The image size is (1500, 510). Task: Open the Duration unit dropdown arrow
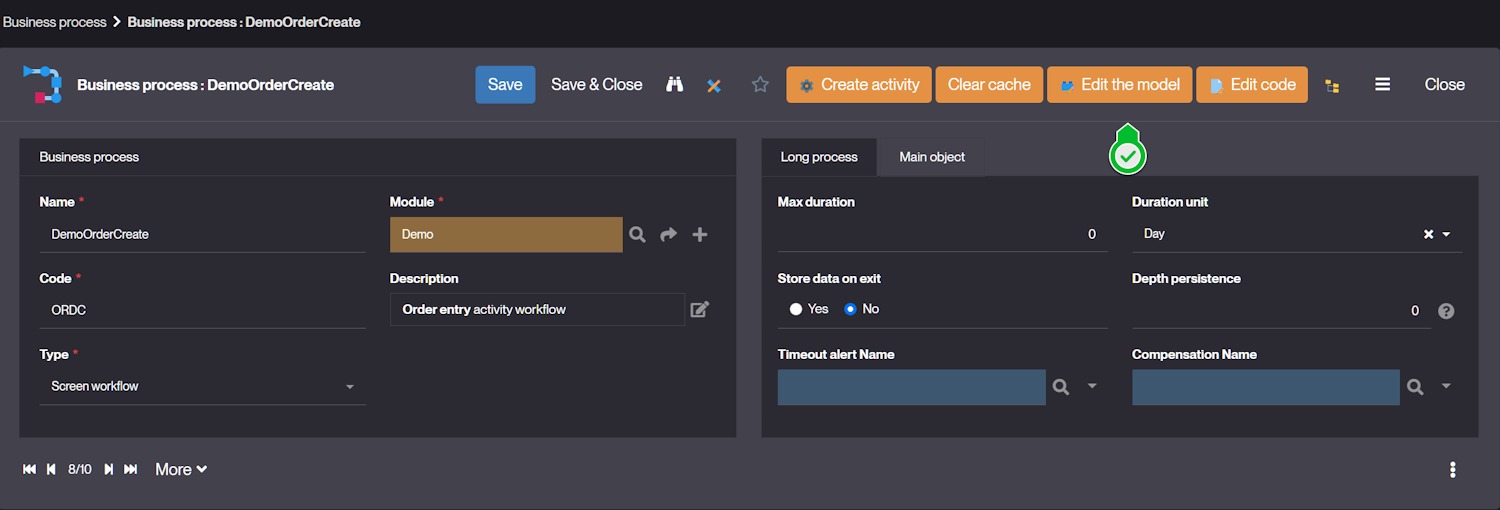1446,234
